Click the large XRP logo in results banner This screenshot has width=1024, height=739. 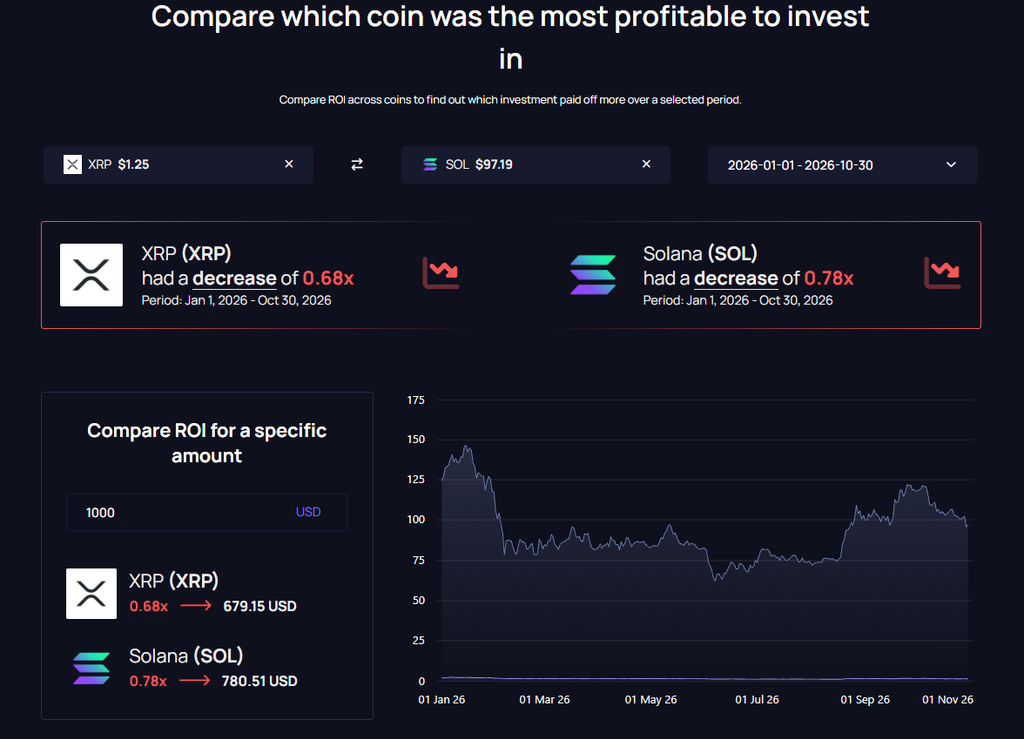click(91, 275)
